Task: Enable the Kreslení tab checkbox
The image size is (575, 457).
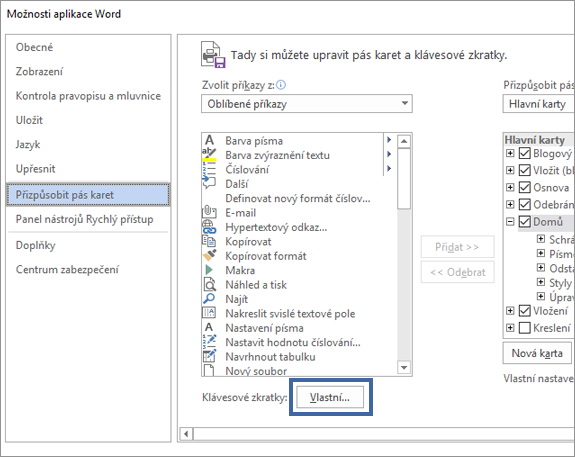Action: pyautogui.click(x=525, y=328)
